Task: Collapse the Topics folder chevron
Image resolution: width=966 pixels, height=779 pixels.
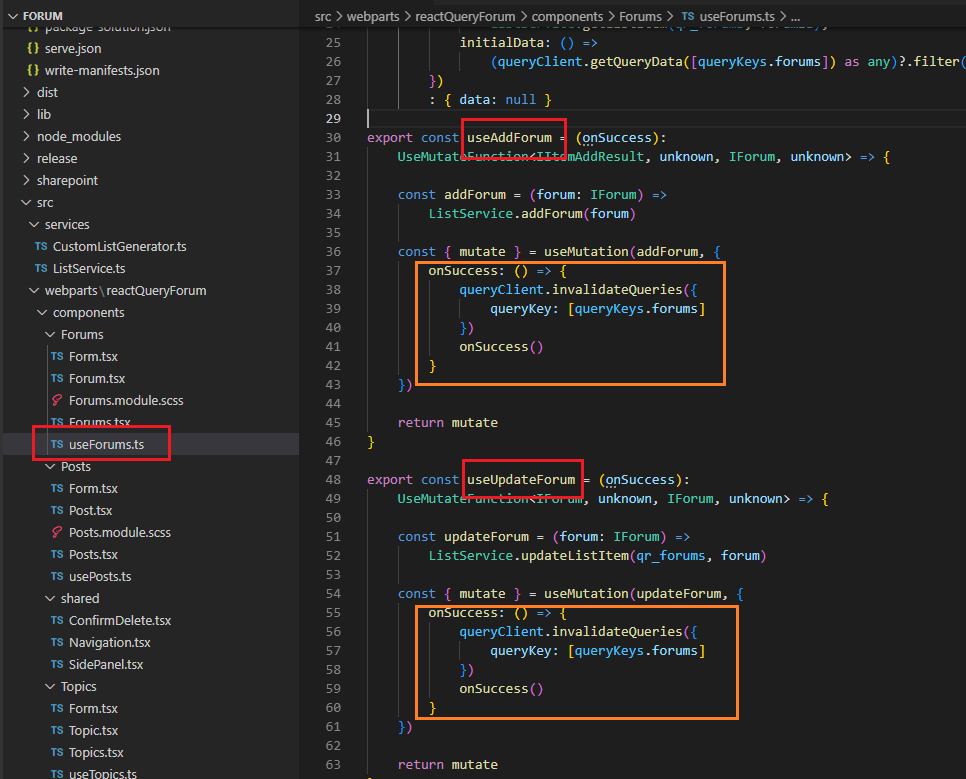Action: tap(50, 686)
